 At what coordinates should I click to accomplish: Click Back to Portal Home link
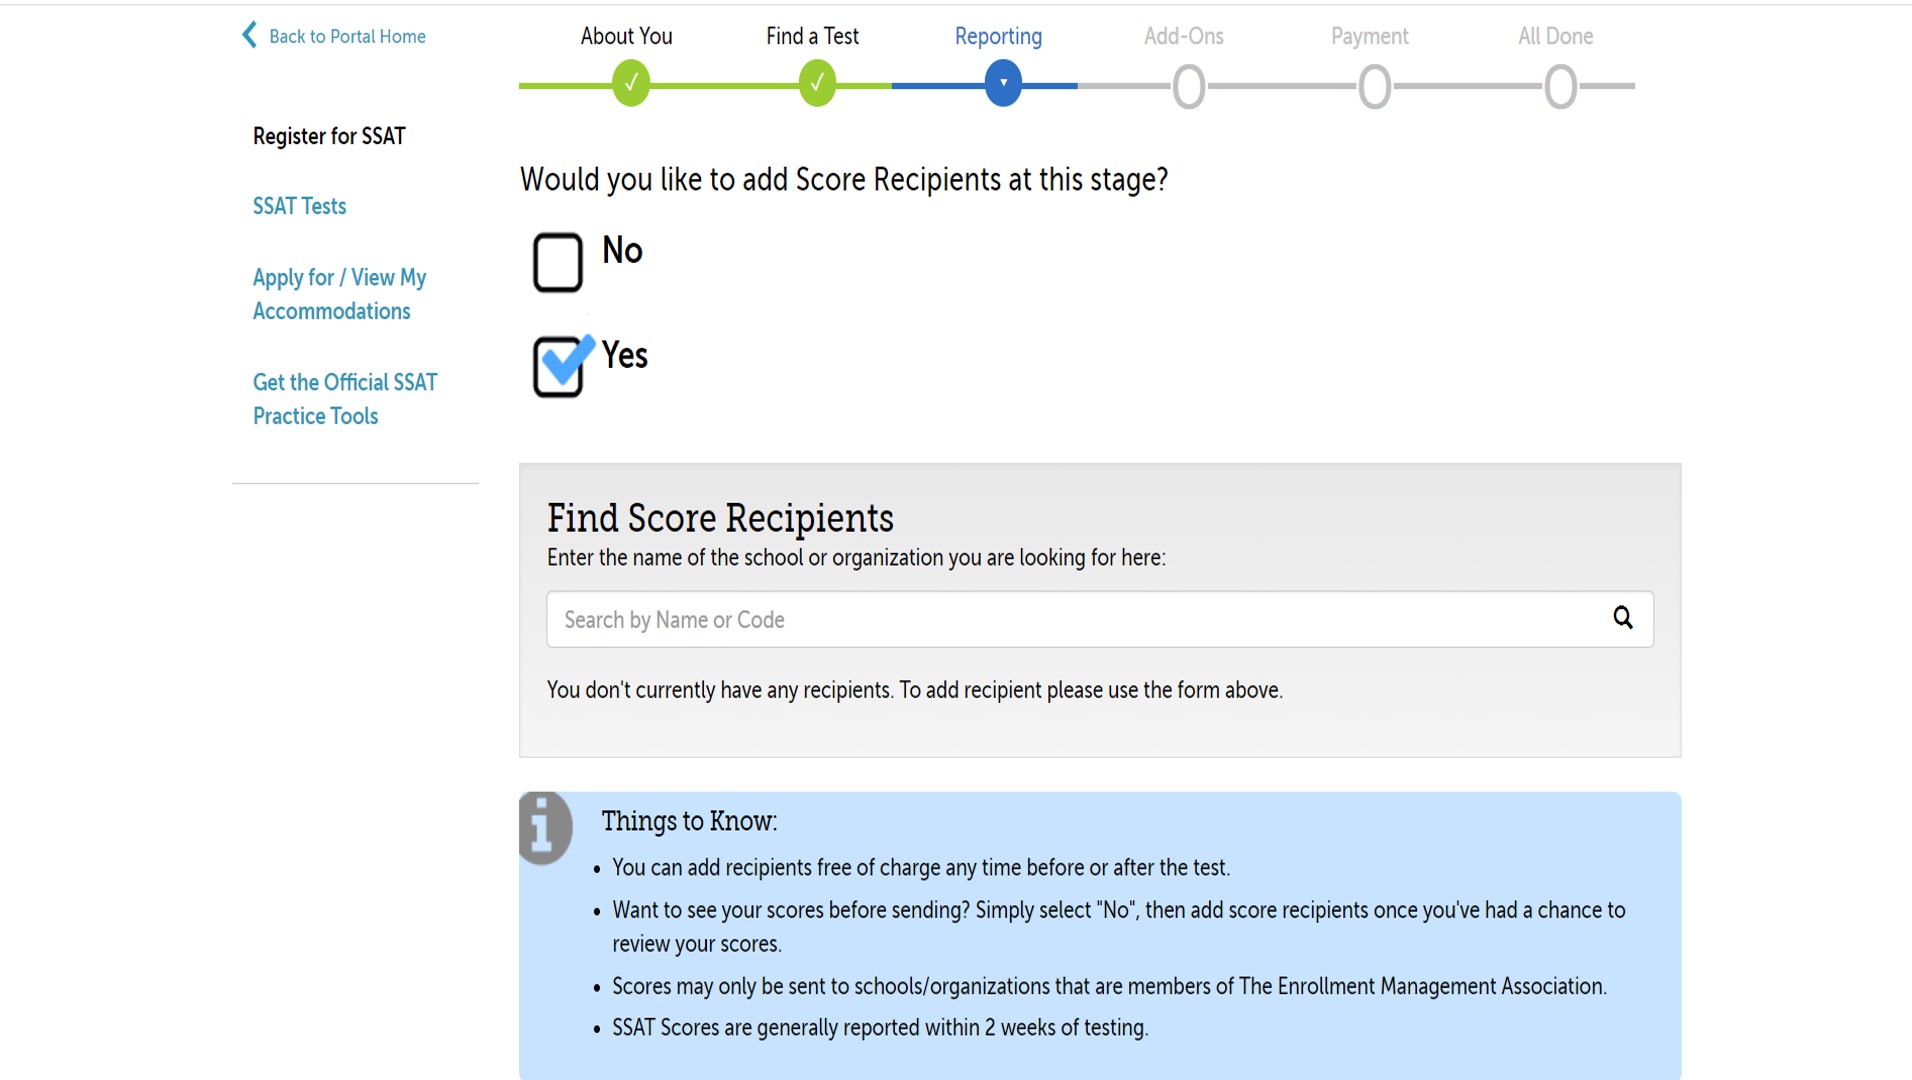[x=347, y=36]
